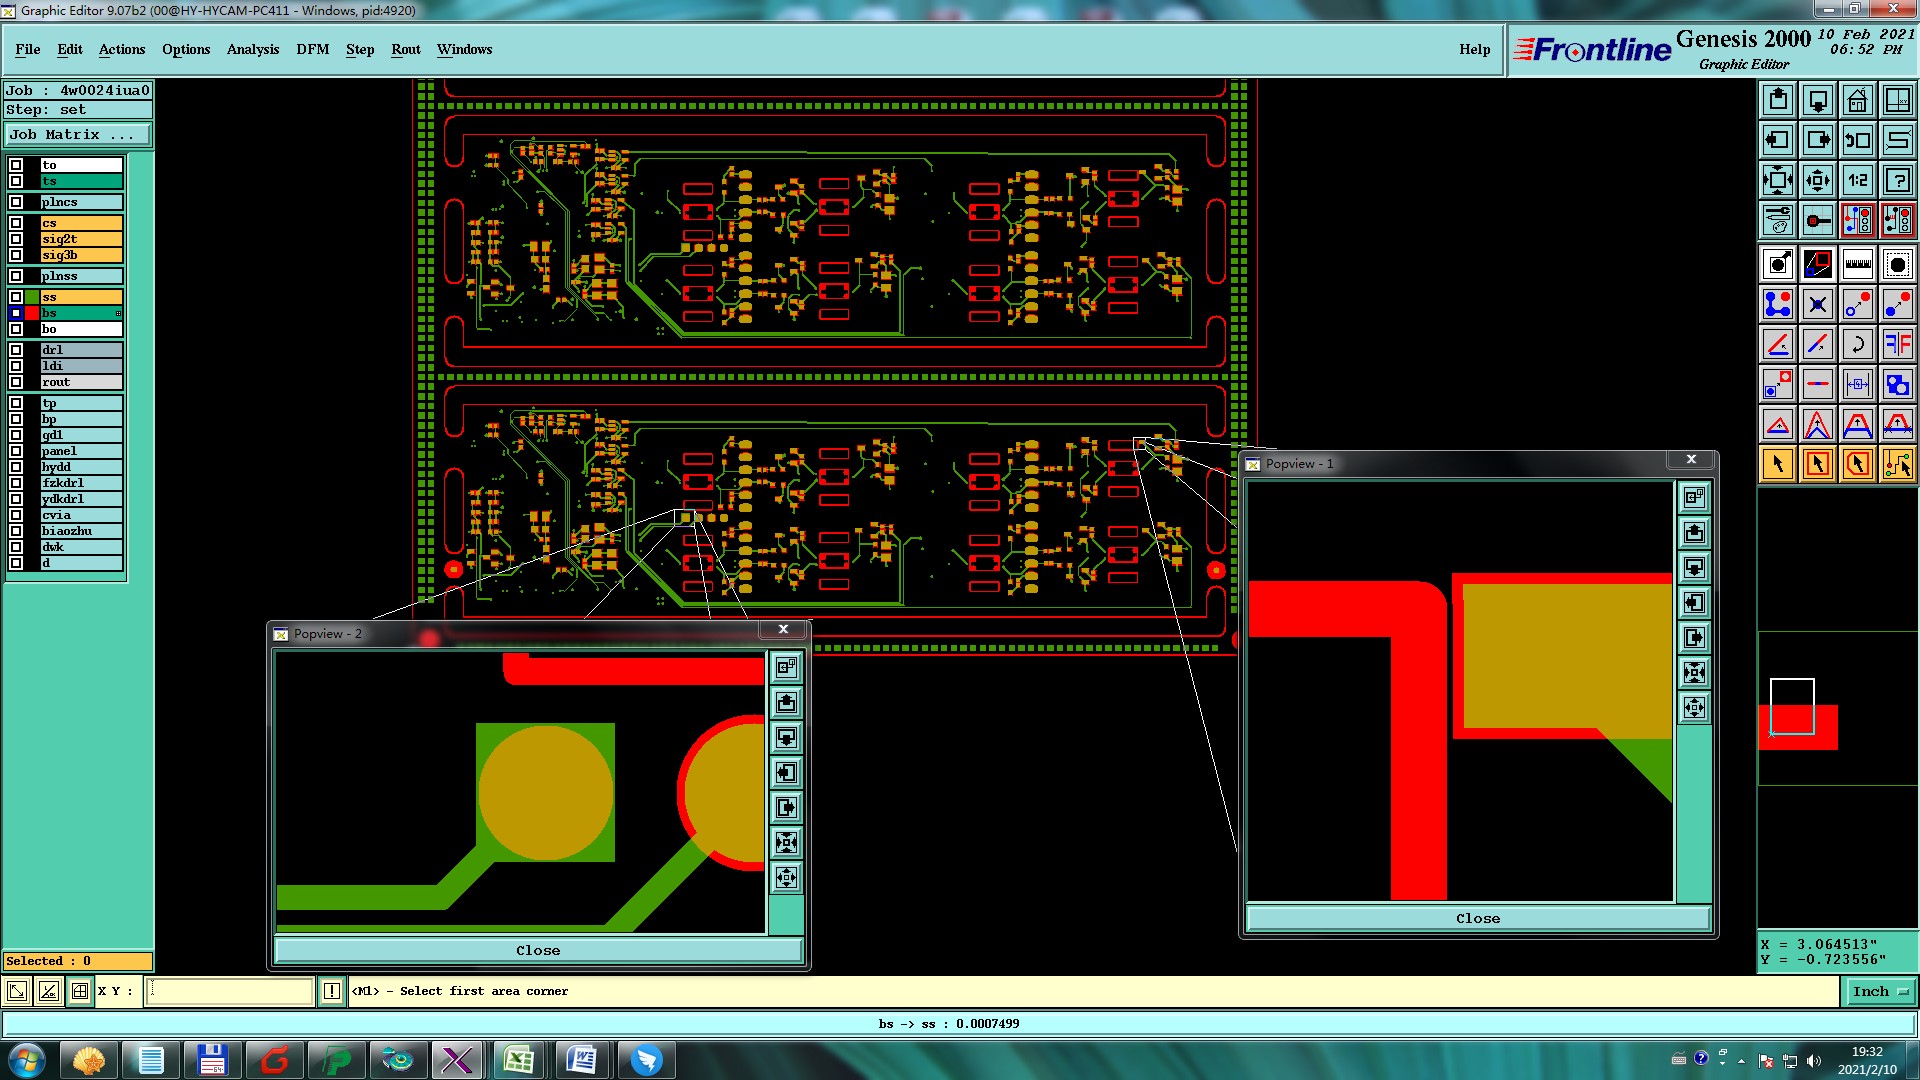This screenshot has width=1920, height=1080.
Task: Click the X Y coordinate input field
Action: (230, 991)
